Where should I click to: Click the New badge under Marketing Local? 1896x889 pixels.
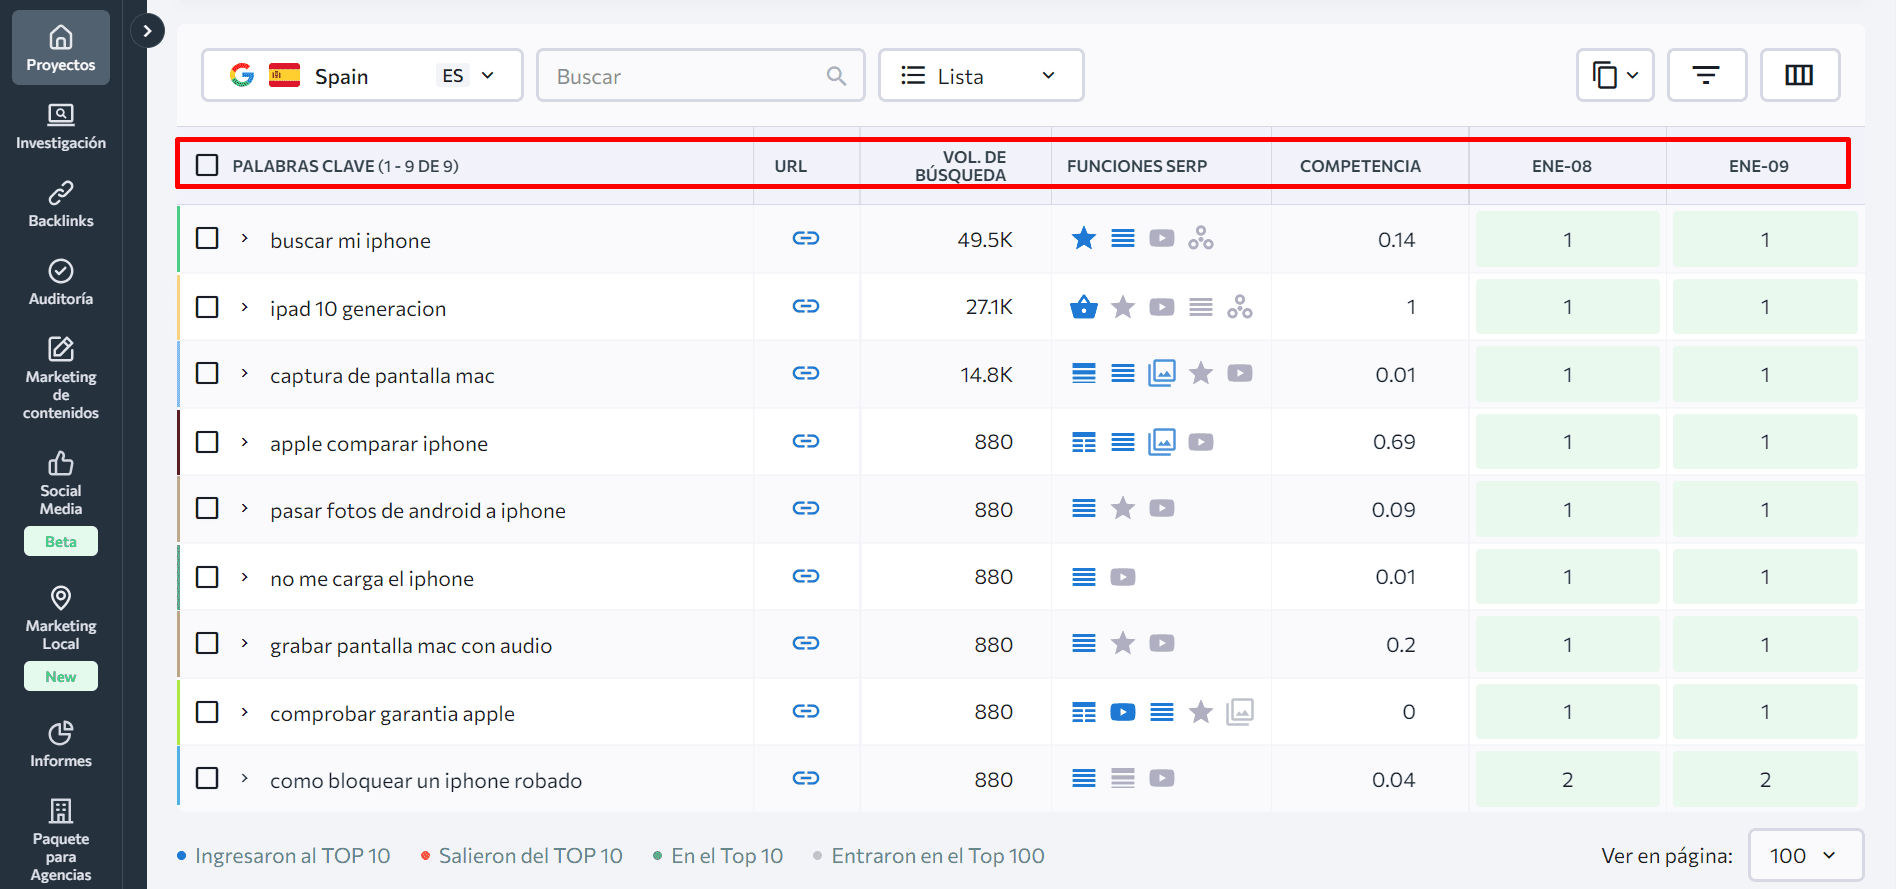pos(61,676)
